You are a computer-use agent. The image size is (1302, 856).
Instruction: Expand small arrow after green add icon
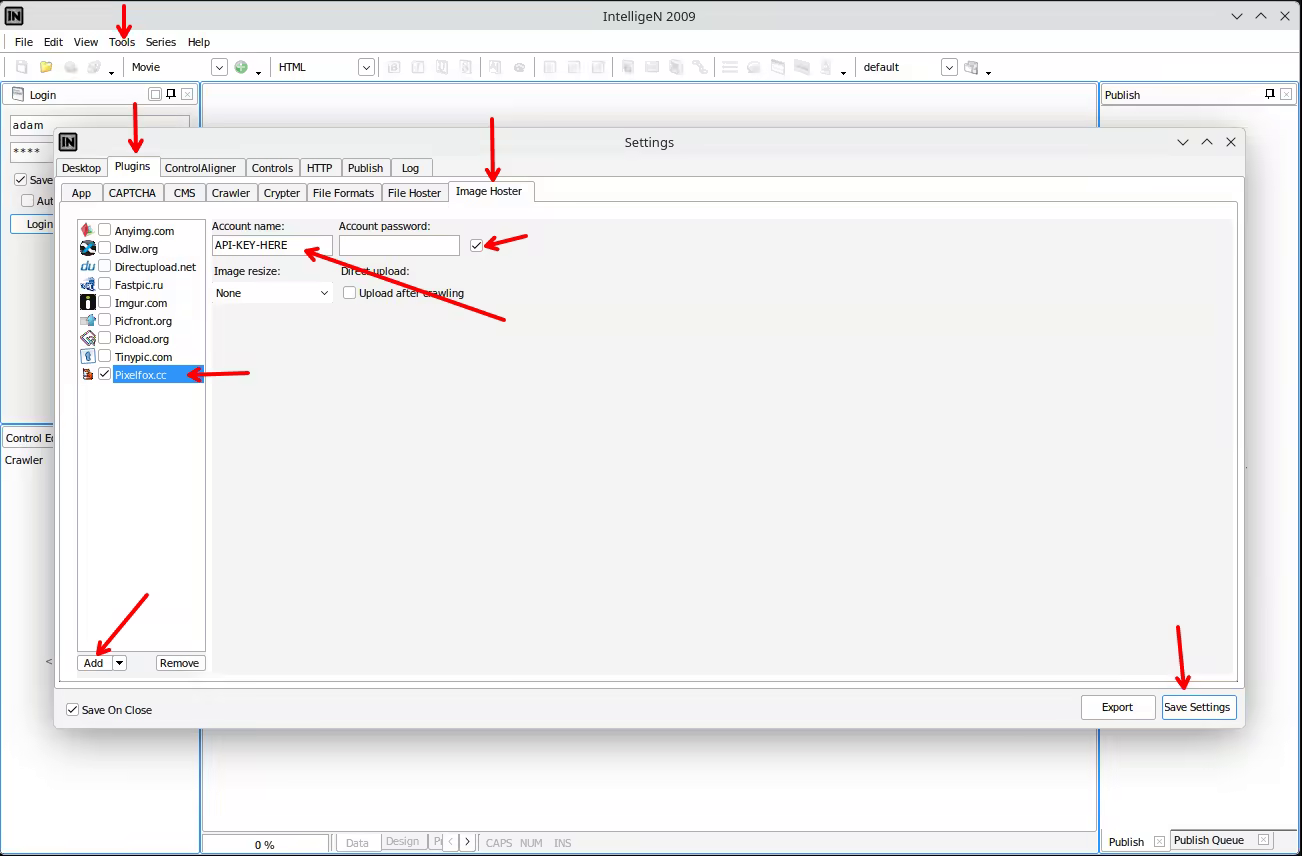click(258, 72)
